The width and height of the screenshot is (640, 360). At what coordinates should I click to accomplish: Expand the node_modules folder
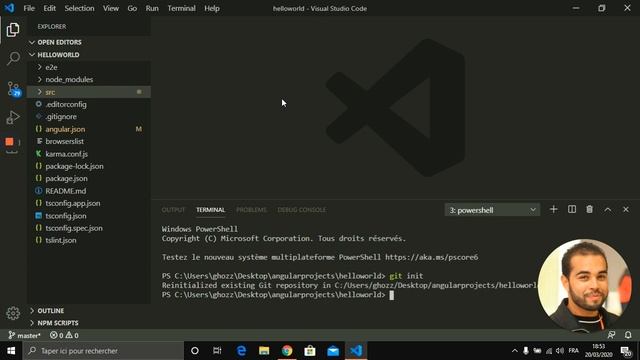(x=89, y=79)
